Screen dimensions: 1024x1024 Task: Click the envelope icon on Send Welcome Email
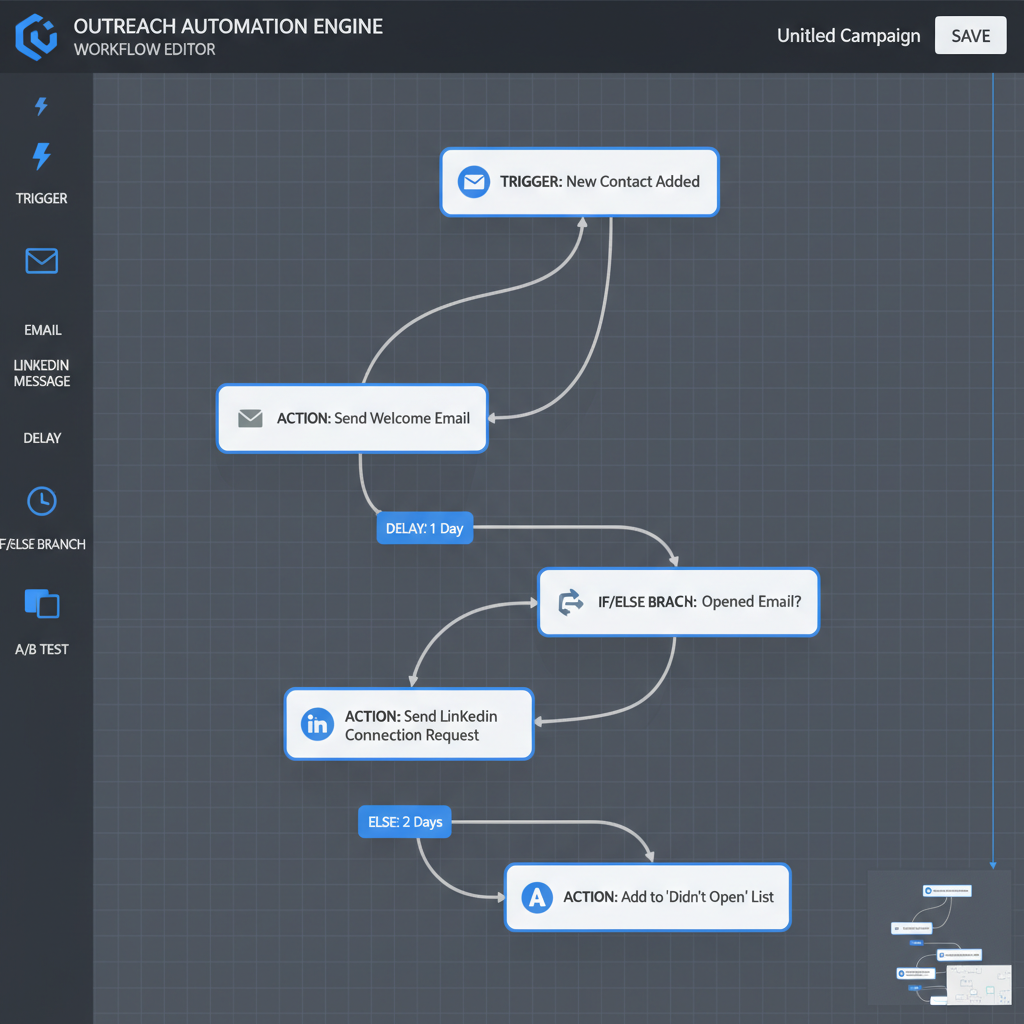tap(250, 418)
